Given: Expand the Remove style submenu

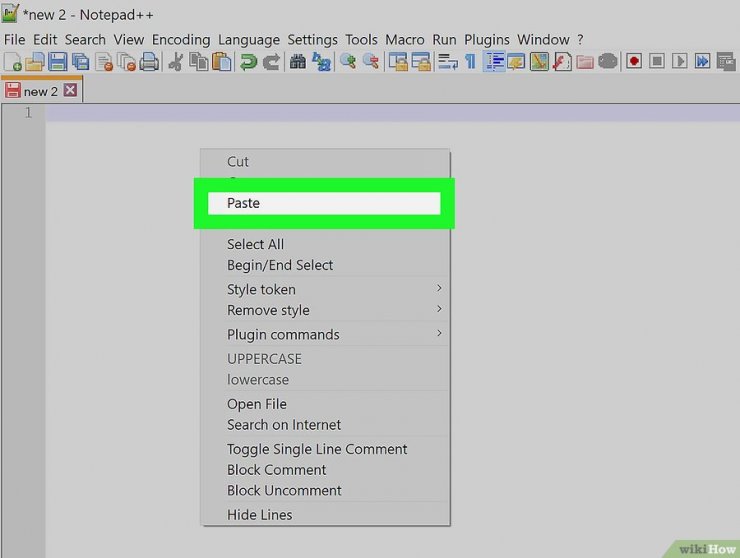Looking at the screenshot, I should pos(326,310).
